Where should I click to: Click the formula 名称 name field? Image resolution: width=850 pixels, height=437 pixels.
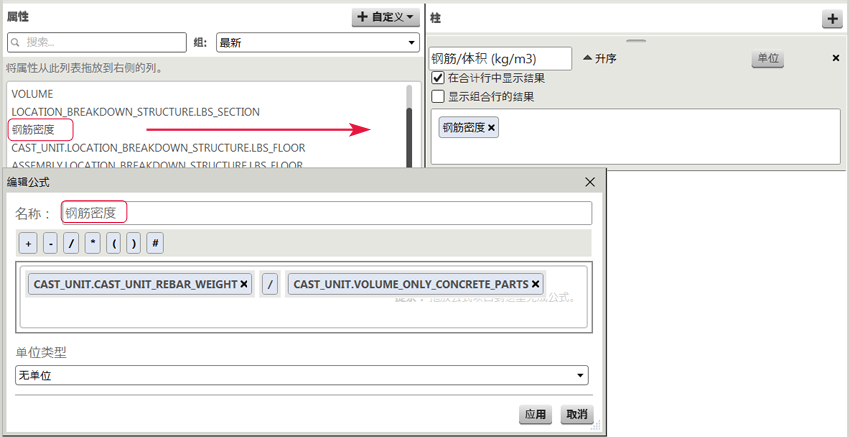tap(326, 213)
